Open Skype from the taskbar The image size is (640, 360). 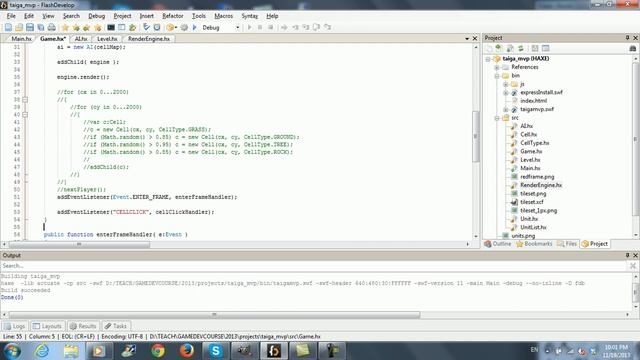click(216, 351)
